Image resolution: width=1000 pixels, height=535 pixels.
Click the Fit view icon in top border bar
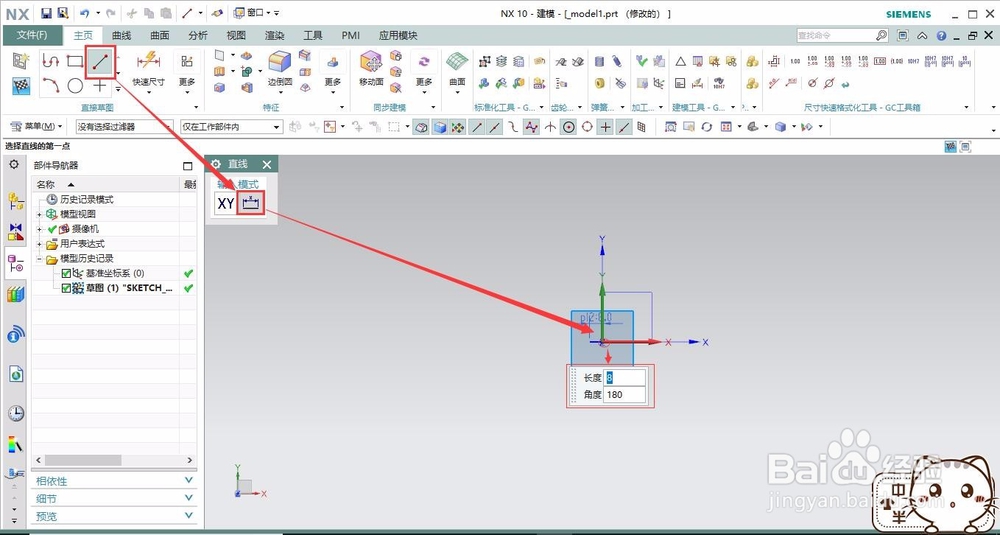point(670,127)
